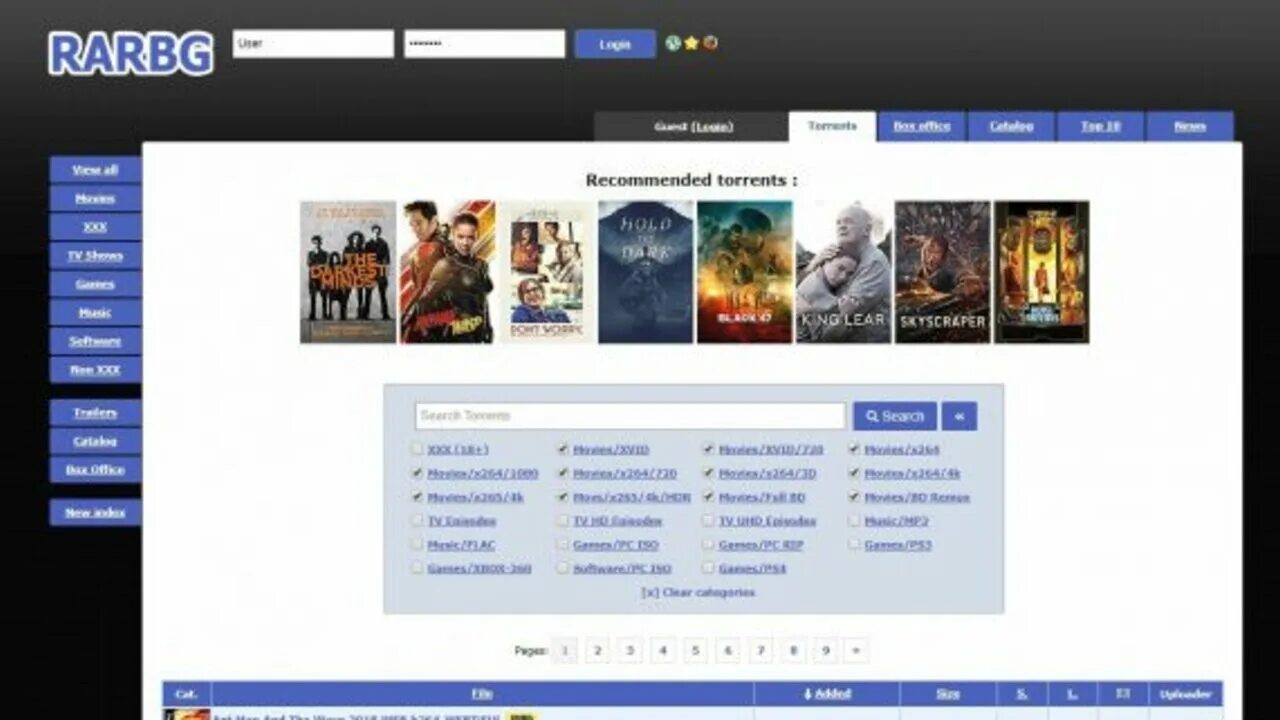
Task: Click the RARBG logo
Action: pyautogui.click(x=131, y=54)
